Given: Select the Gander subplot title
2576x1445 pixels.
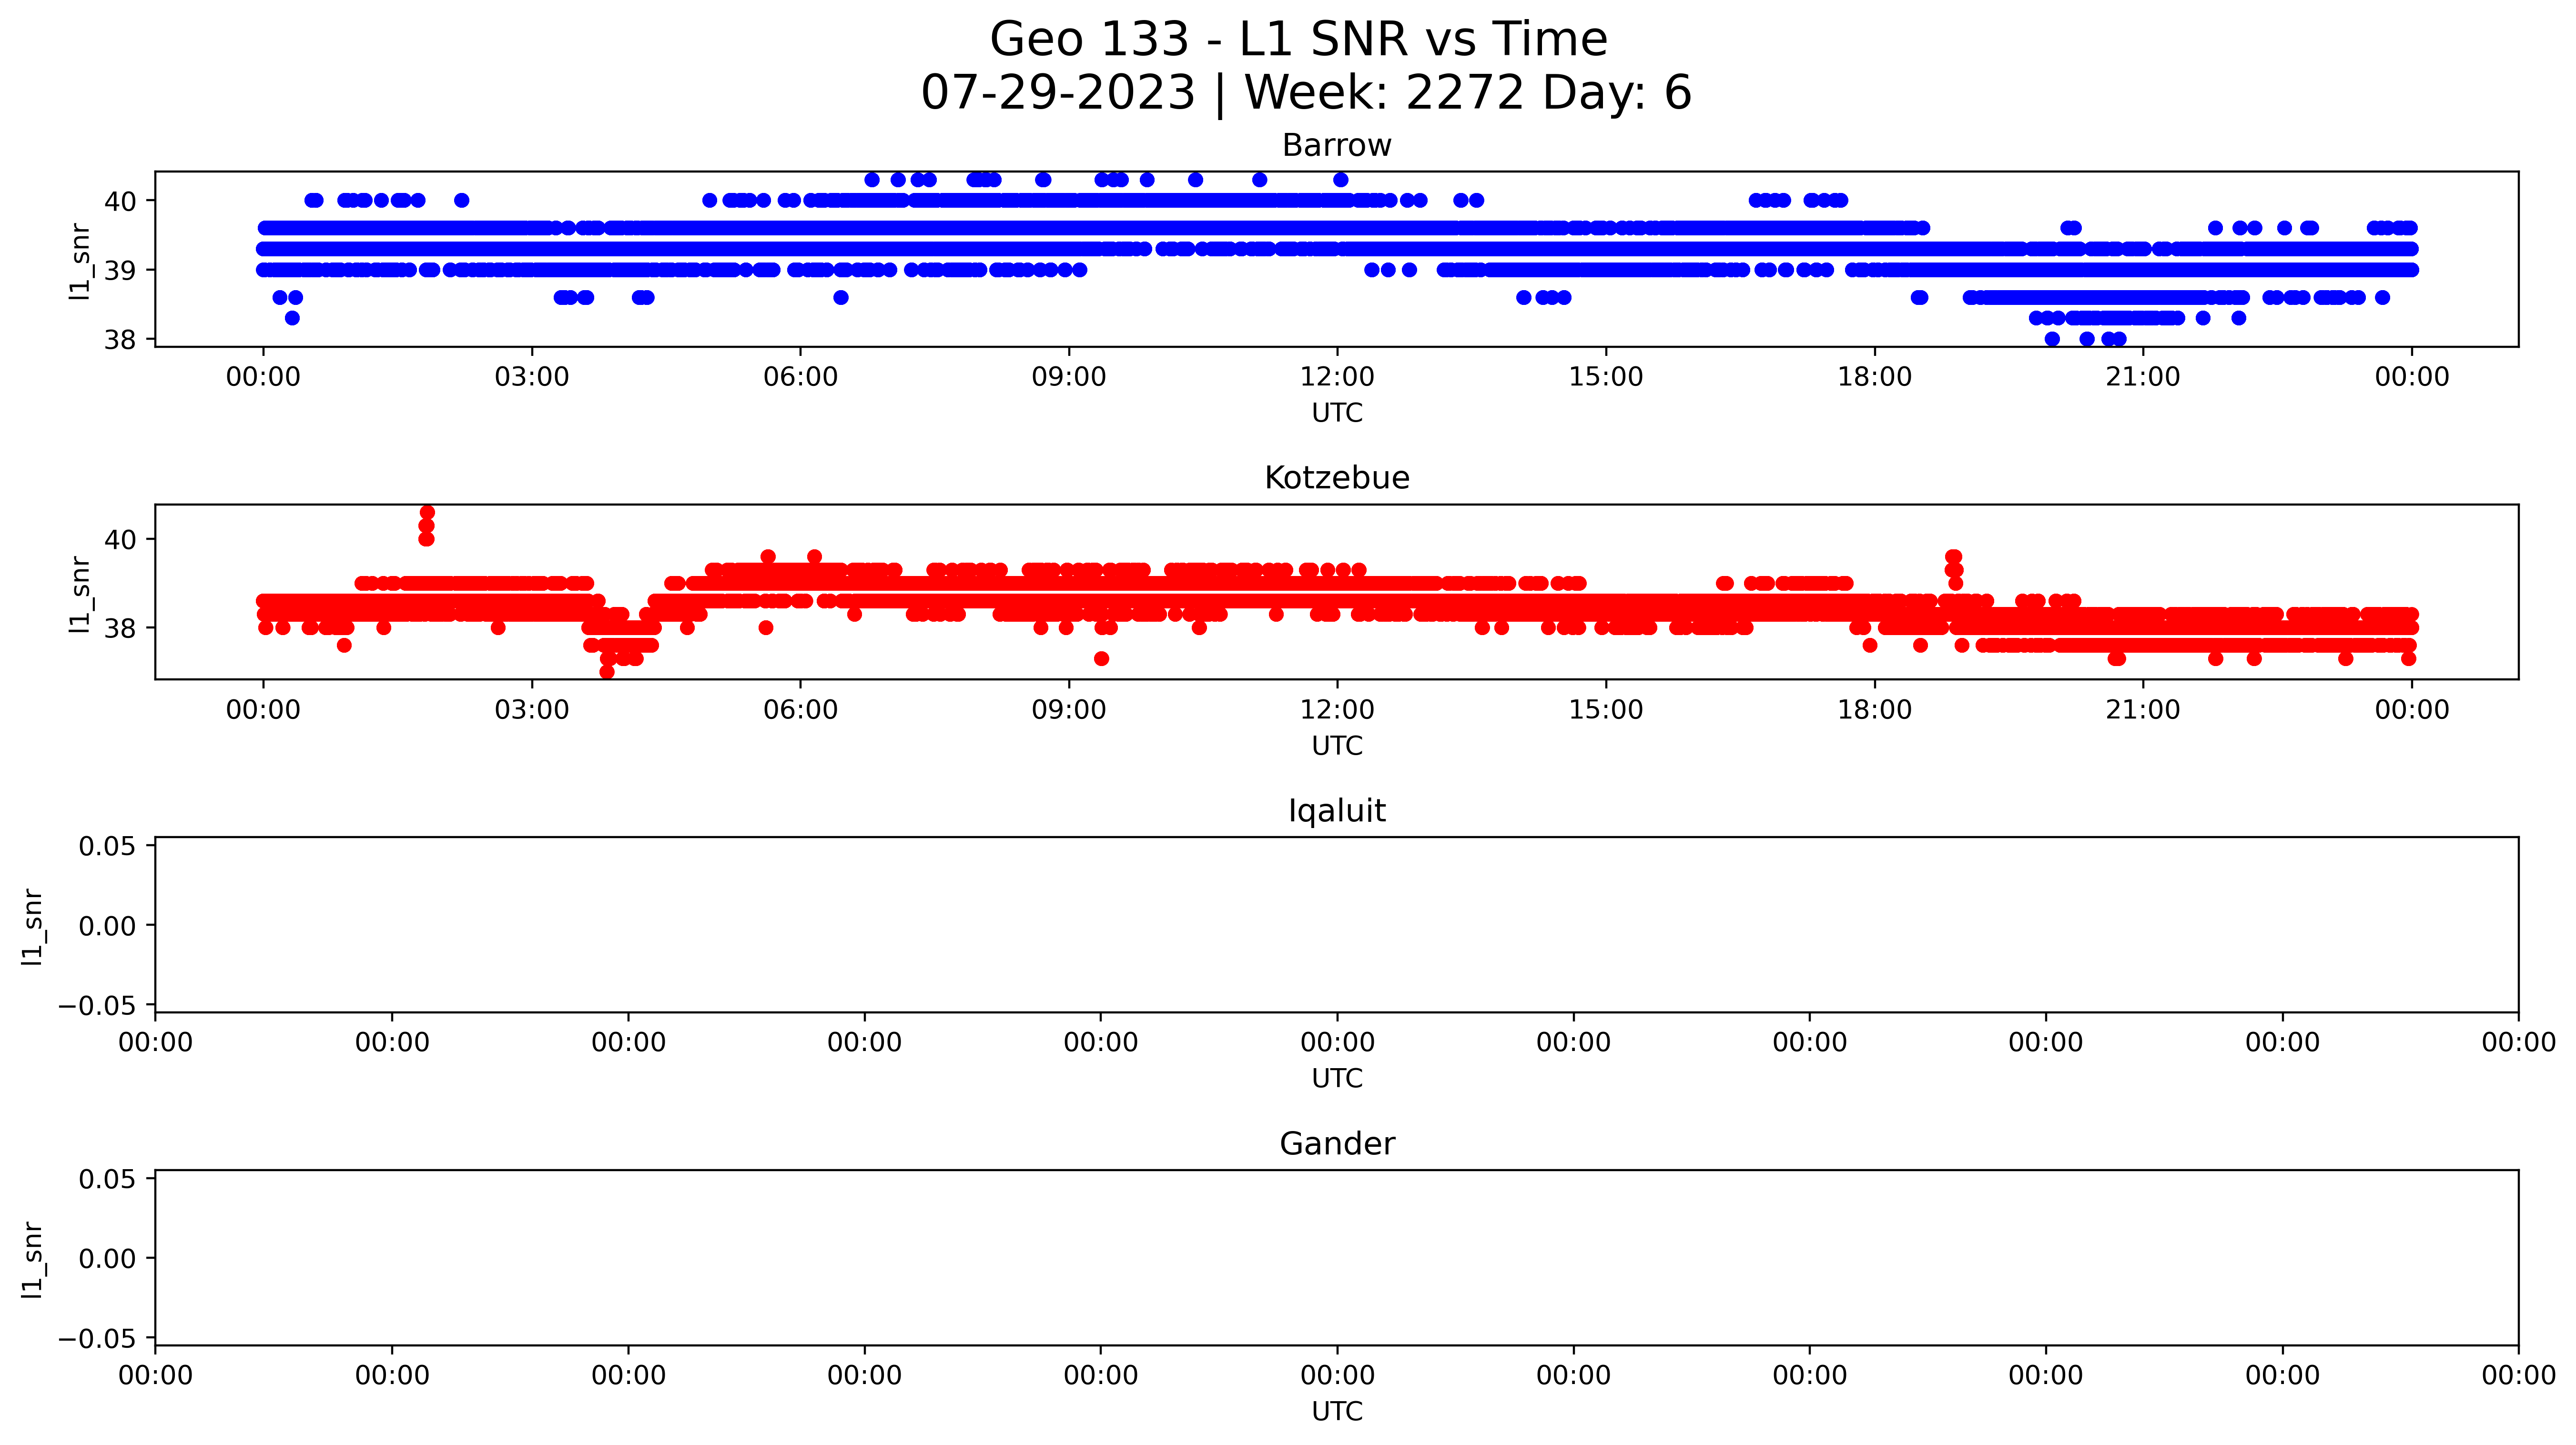Looking at the screenshot, I should (x=1336, y=1143).
